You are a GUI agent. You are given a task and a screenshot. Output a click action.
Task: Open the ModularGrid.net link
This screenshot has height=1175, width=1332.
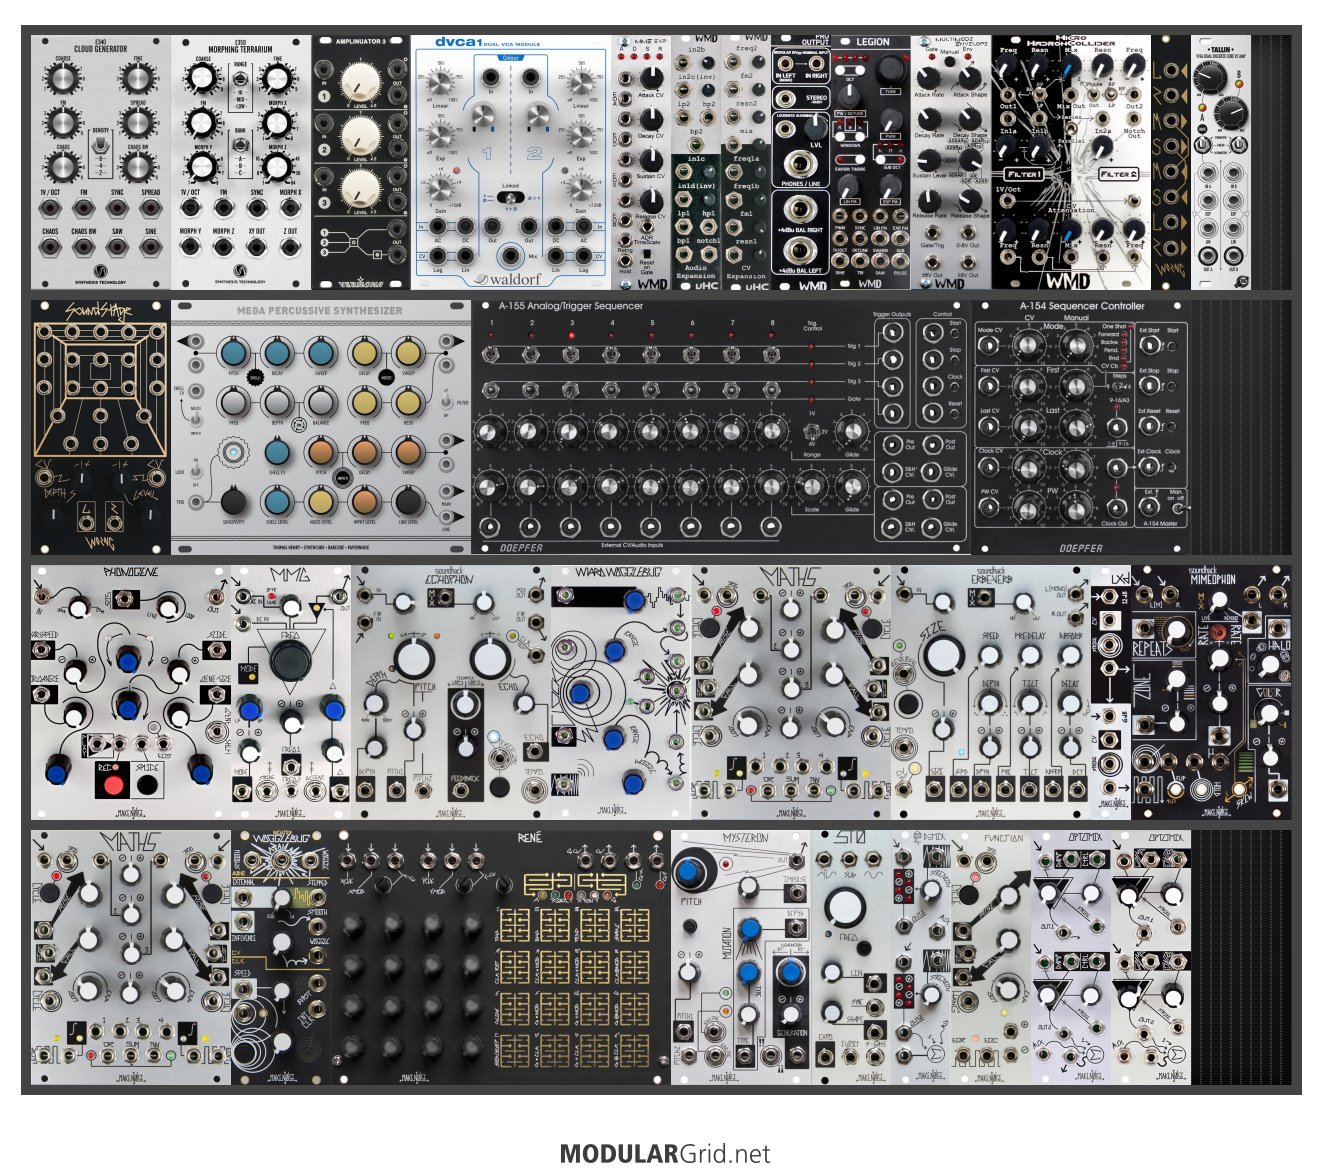coord(665,1154)
